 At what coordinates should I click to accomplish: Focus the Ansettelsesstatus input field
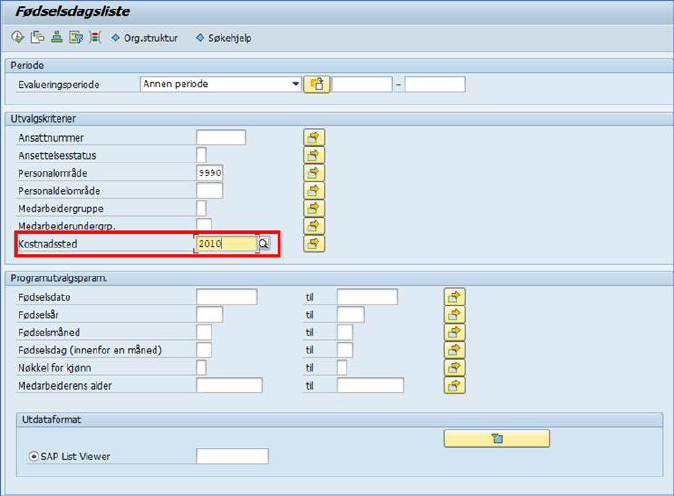coord(201,155)
